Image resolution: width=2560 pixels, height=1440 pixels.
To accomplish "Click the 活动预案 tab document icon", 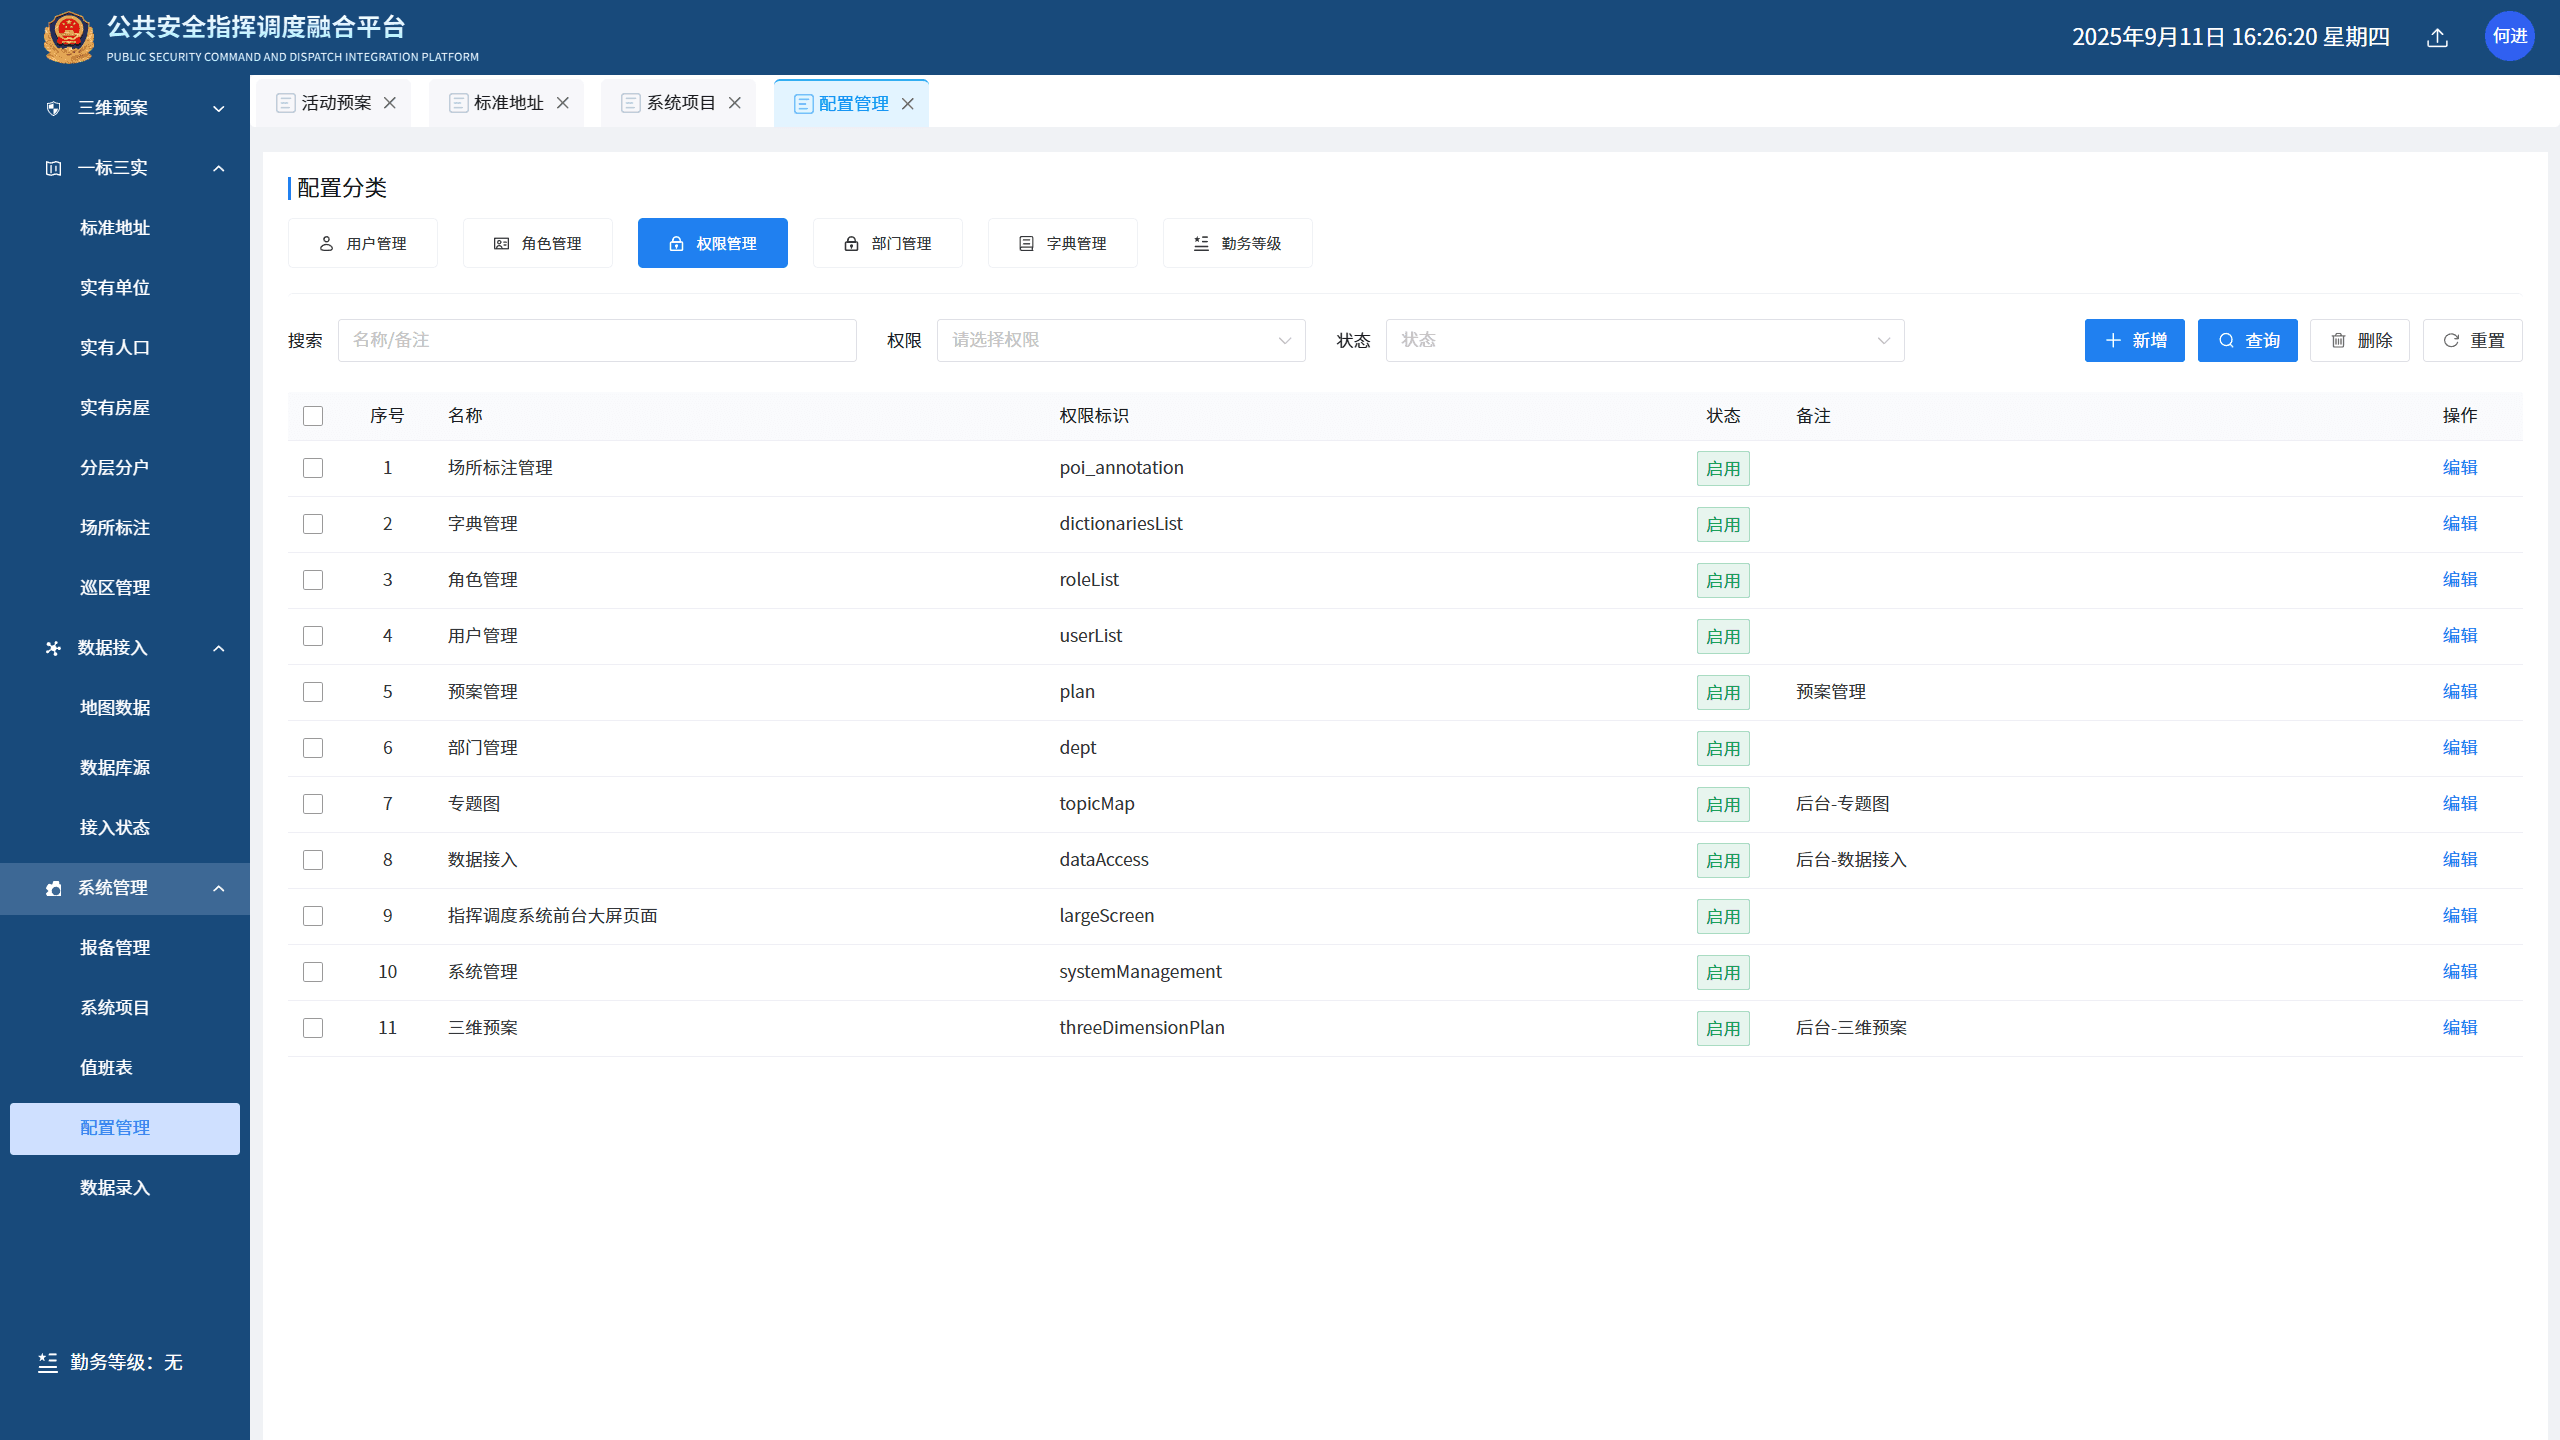I will [286, 103].
